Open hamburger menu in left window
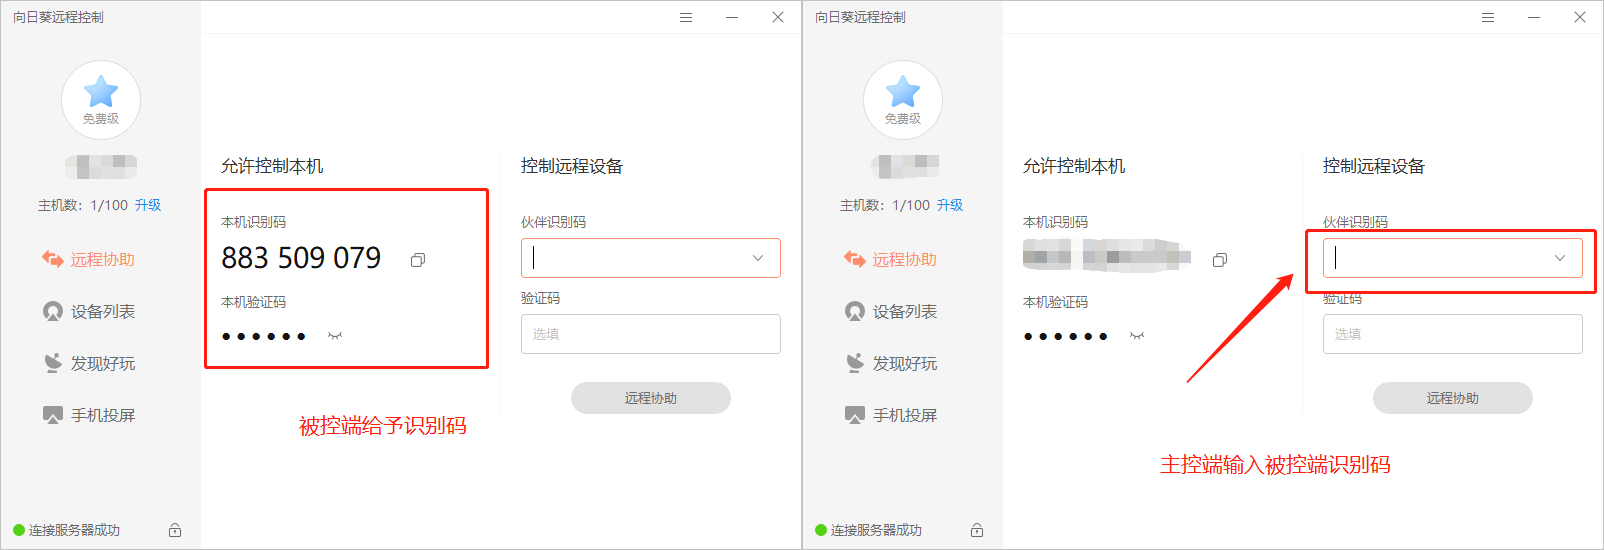The height and width of the screenshot is (550, 1604). click(686, 18)
